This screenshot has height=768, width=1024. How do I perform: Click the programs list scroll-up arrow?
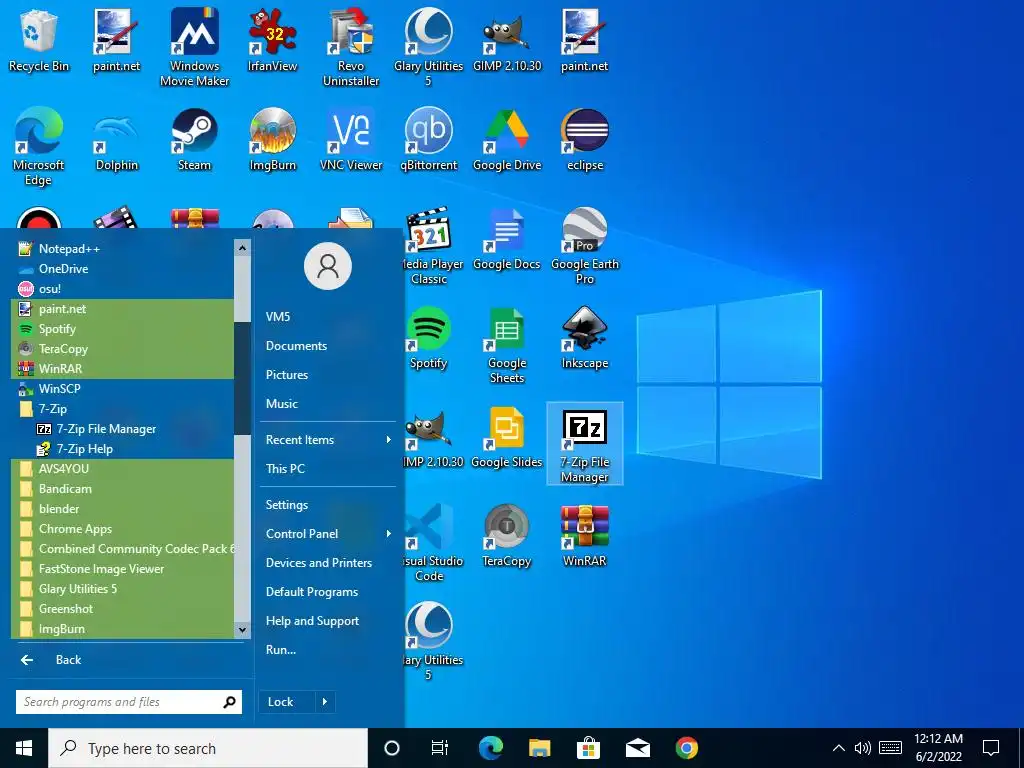242,248
